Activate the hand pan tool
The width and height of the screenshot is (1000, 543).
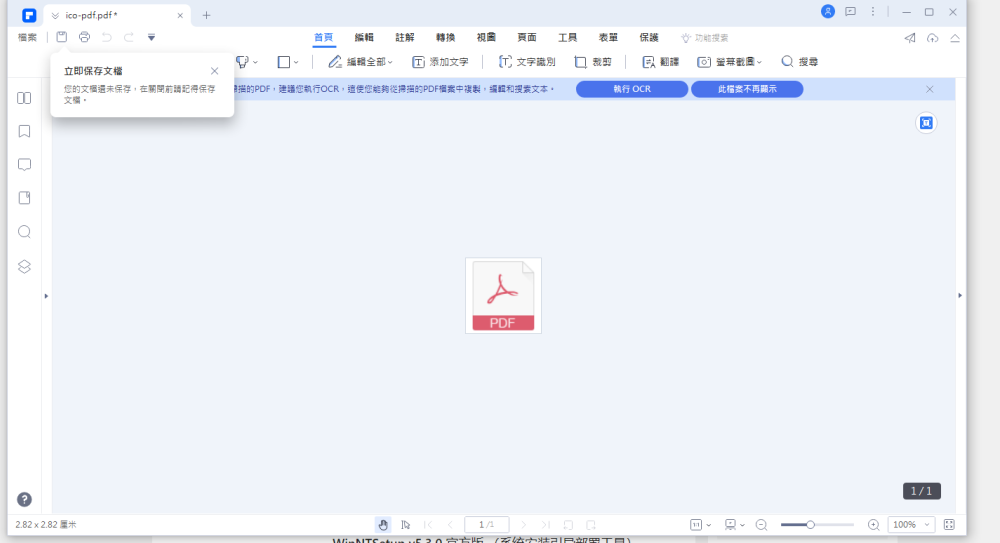point(383,524)
